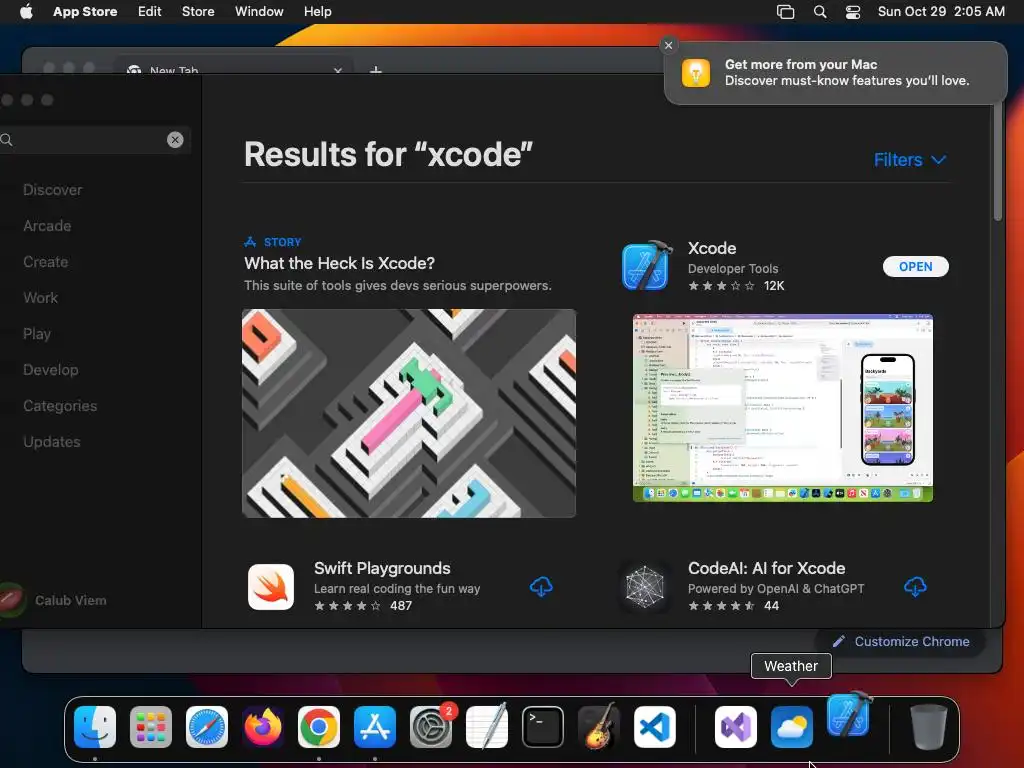Click the search magnifier icon in sidebar
Viewport: 1024px width, 768px height.
pyautogui.click(x=7, y=140)
